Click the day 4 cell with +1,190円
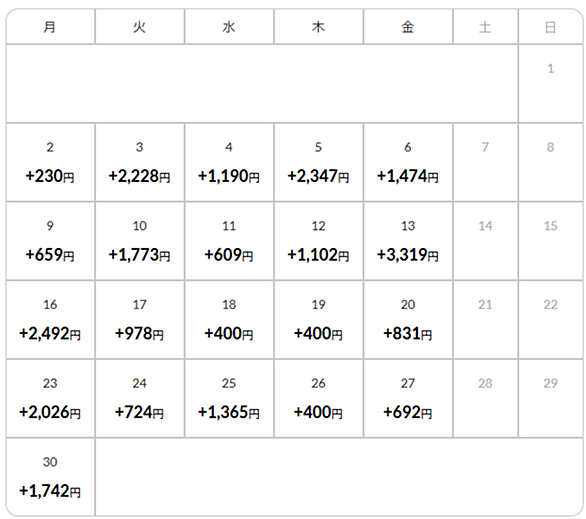The image size is (586, 519). [229, 162]
